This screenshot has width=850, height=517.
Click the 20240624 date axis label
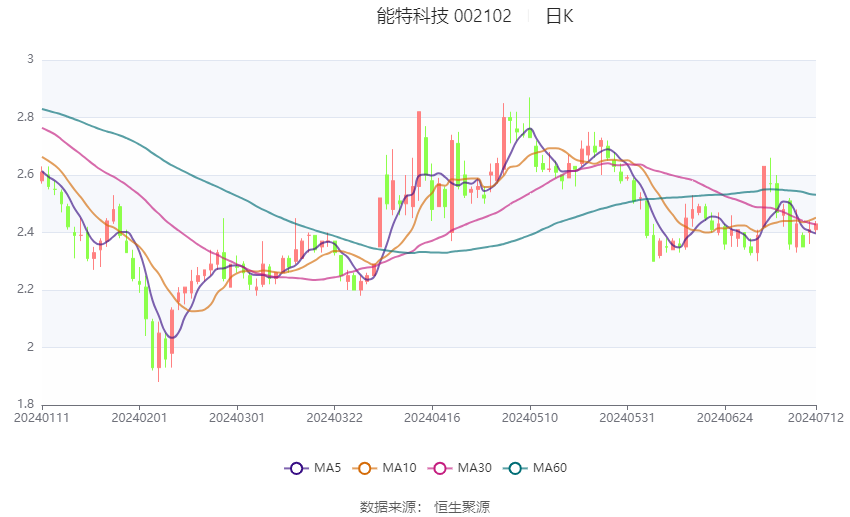click(725, 418)
